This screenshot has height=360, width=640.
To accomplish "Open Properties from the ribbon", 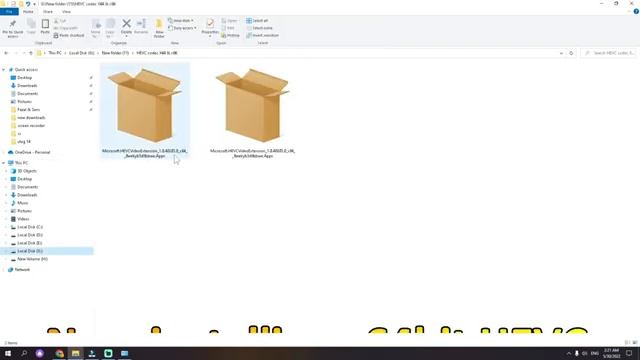I will (x=210, y=27).
